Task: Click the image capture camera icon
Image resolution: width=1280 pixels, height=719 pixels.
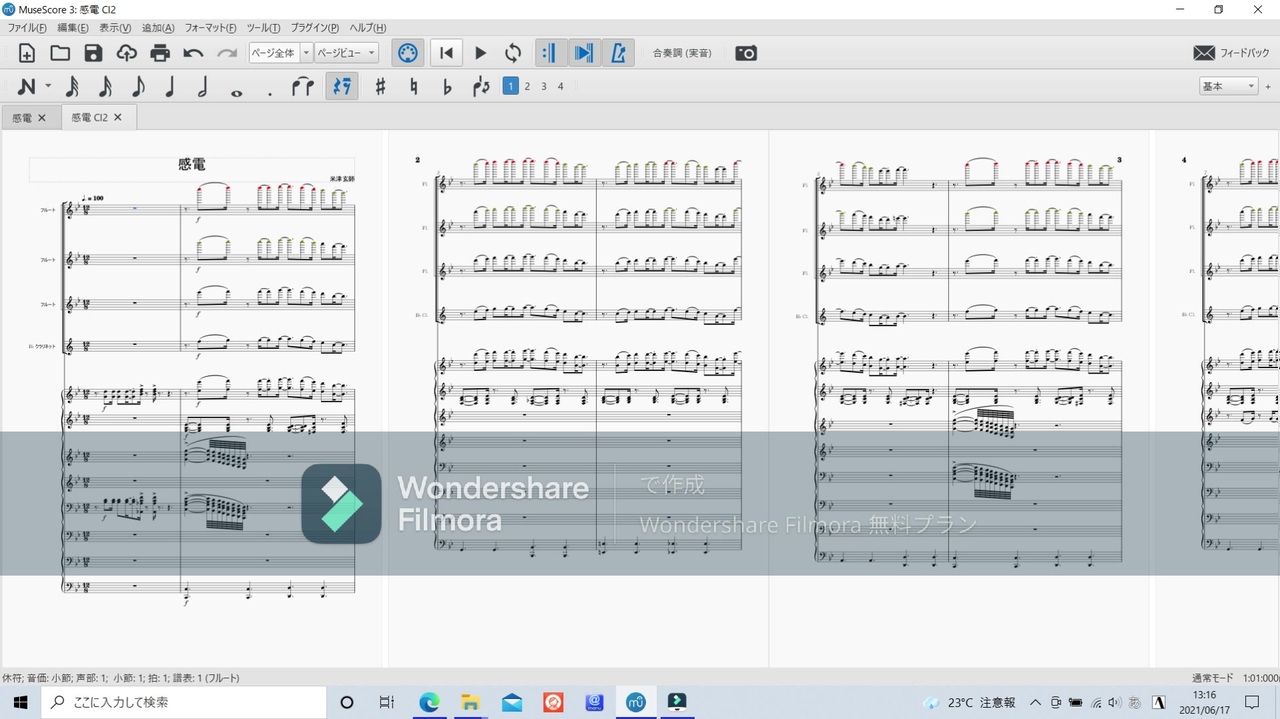Action: pyautogui.click(x=746, y=53)
